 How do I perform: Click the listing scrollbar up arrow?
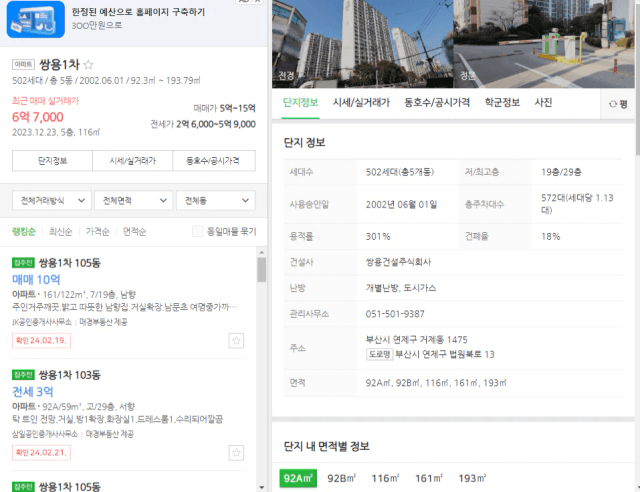pyautogui.click(x=262, y=253)
